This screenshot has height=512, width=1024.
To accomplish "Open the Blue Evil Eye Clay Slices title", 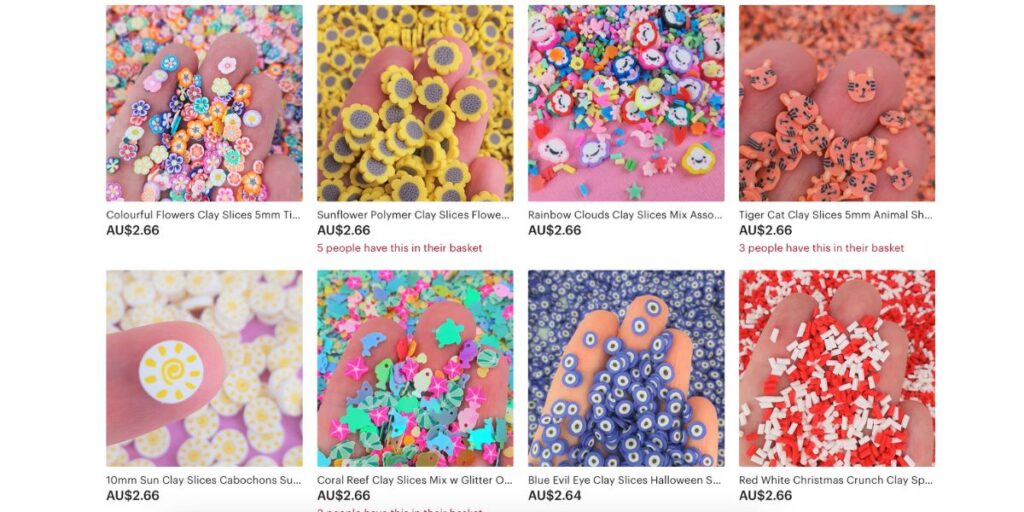I will 625,480.
